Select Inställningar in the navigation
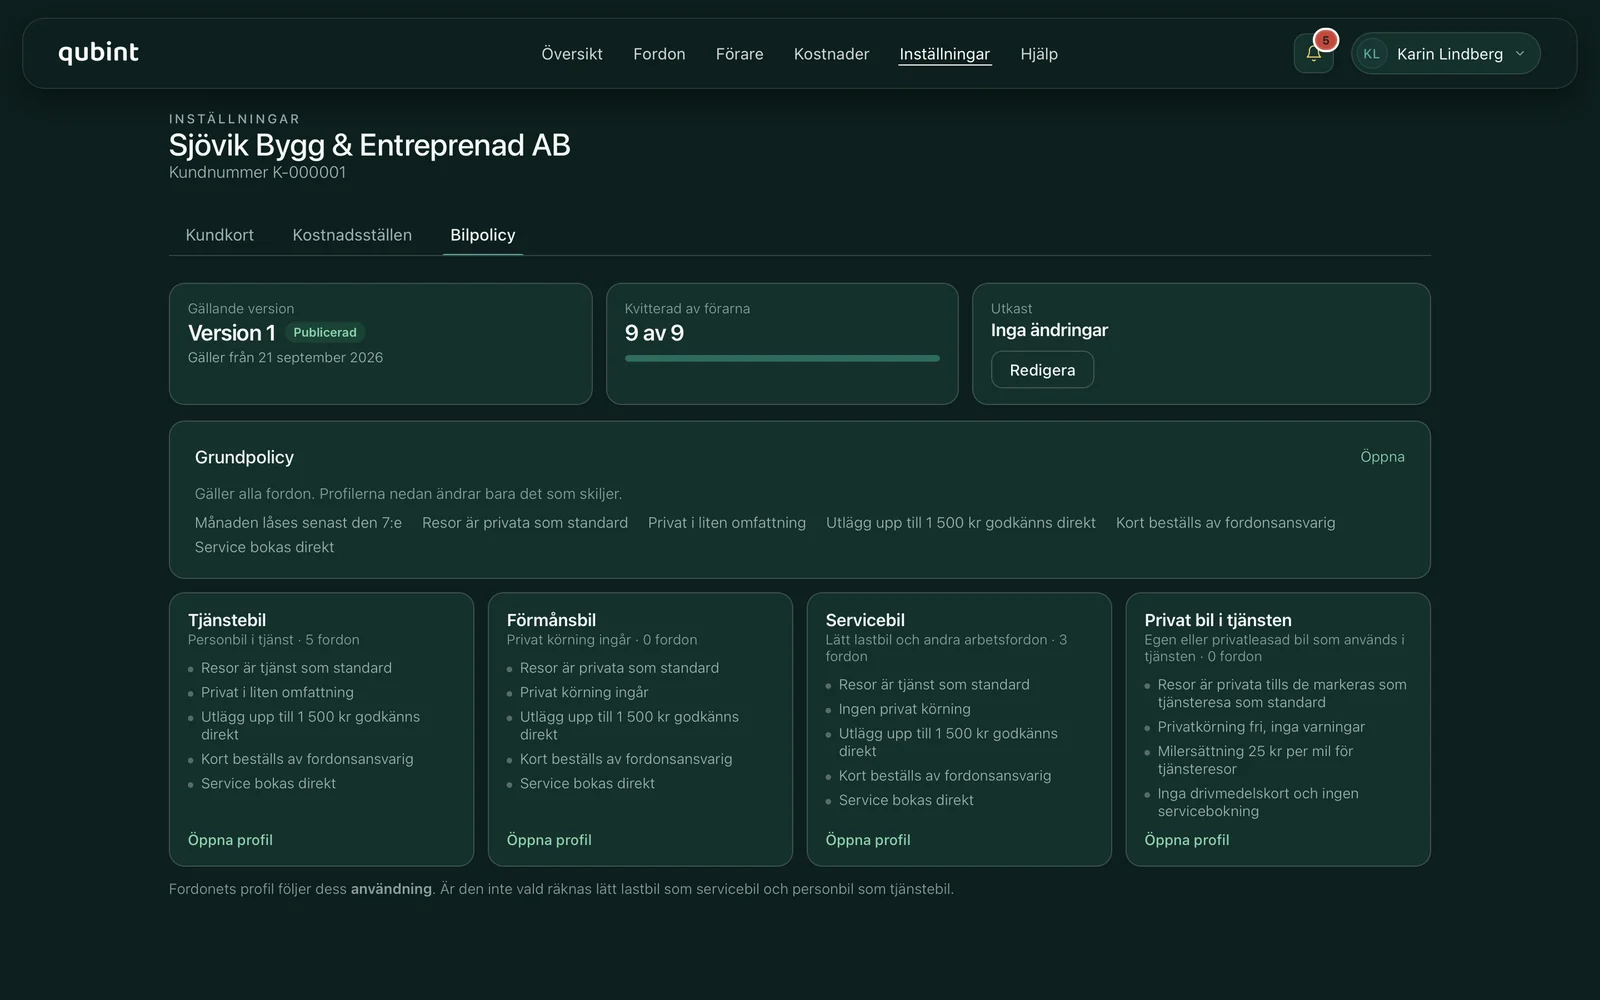This screenshot has height=1000, width=1600. (944, 54)
